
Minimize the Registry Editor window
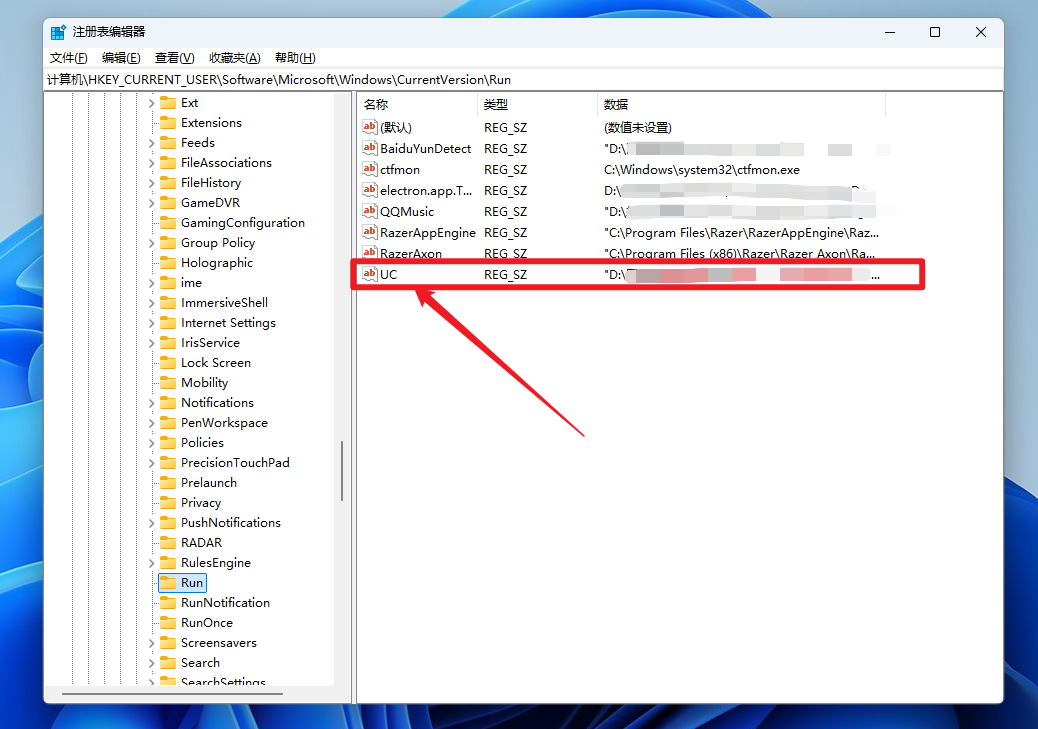tap(890, 32)
